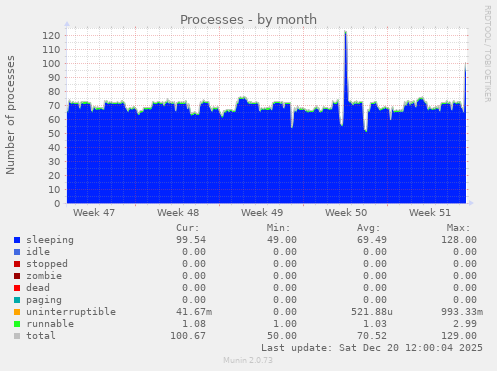Click the stopped legend color swatch
497x371 pixels.
point(17,264)
